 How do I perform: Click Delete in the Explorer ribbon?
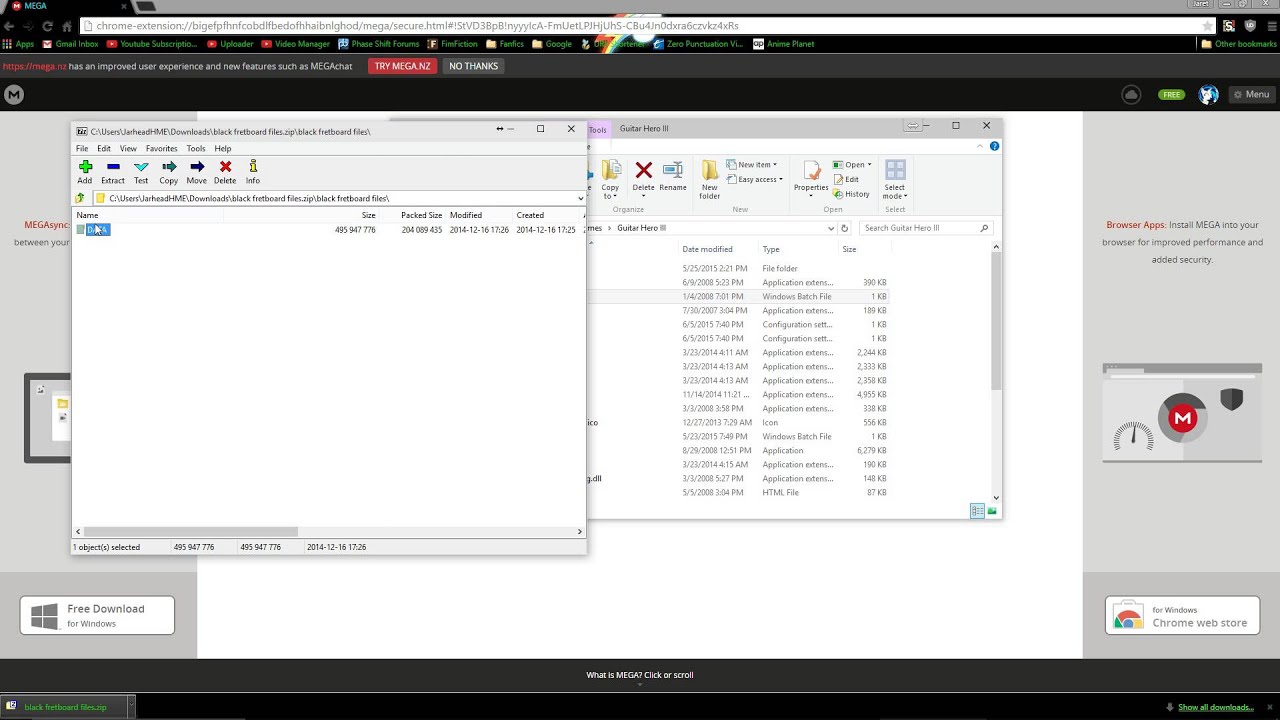[x=643, y=177]
